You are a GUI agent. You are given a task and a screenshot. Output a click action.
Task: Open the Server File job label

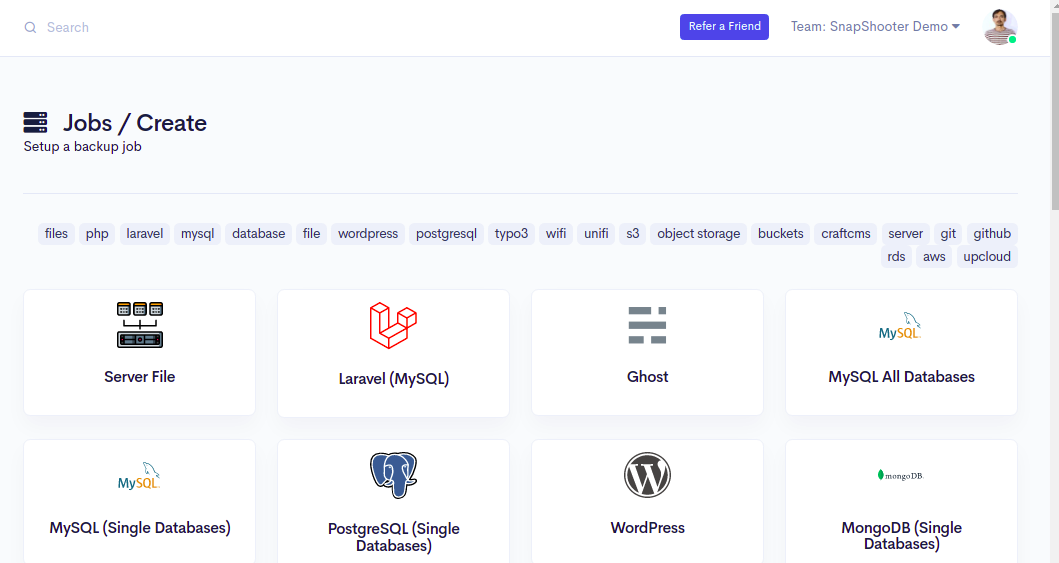pos(140,377)
